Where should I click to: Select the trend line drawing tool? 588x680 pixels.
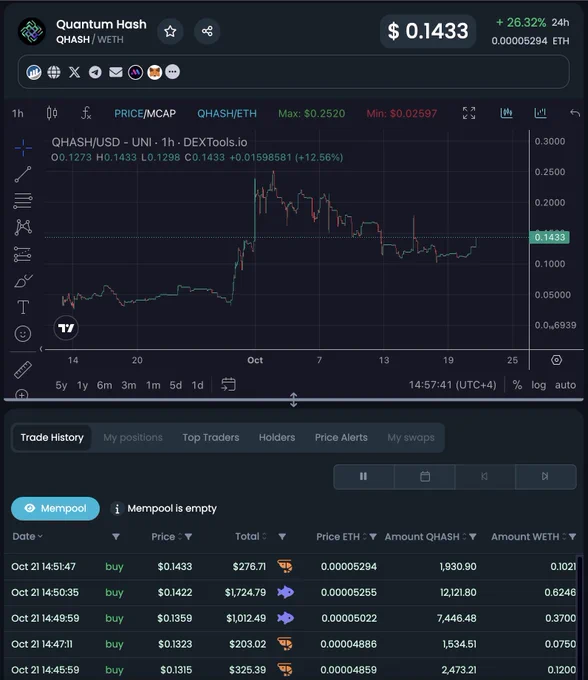pos(23,174)
